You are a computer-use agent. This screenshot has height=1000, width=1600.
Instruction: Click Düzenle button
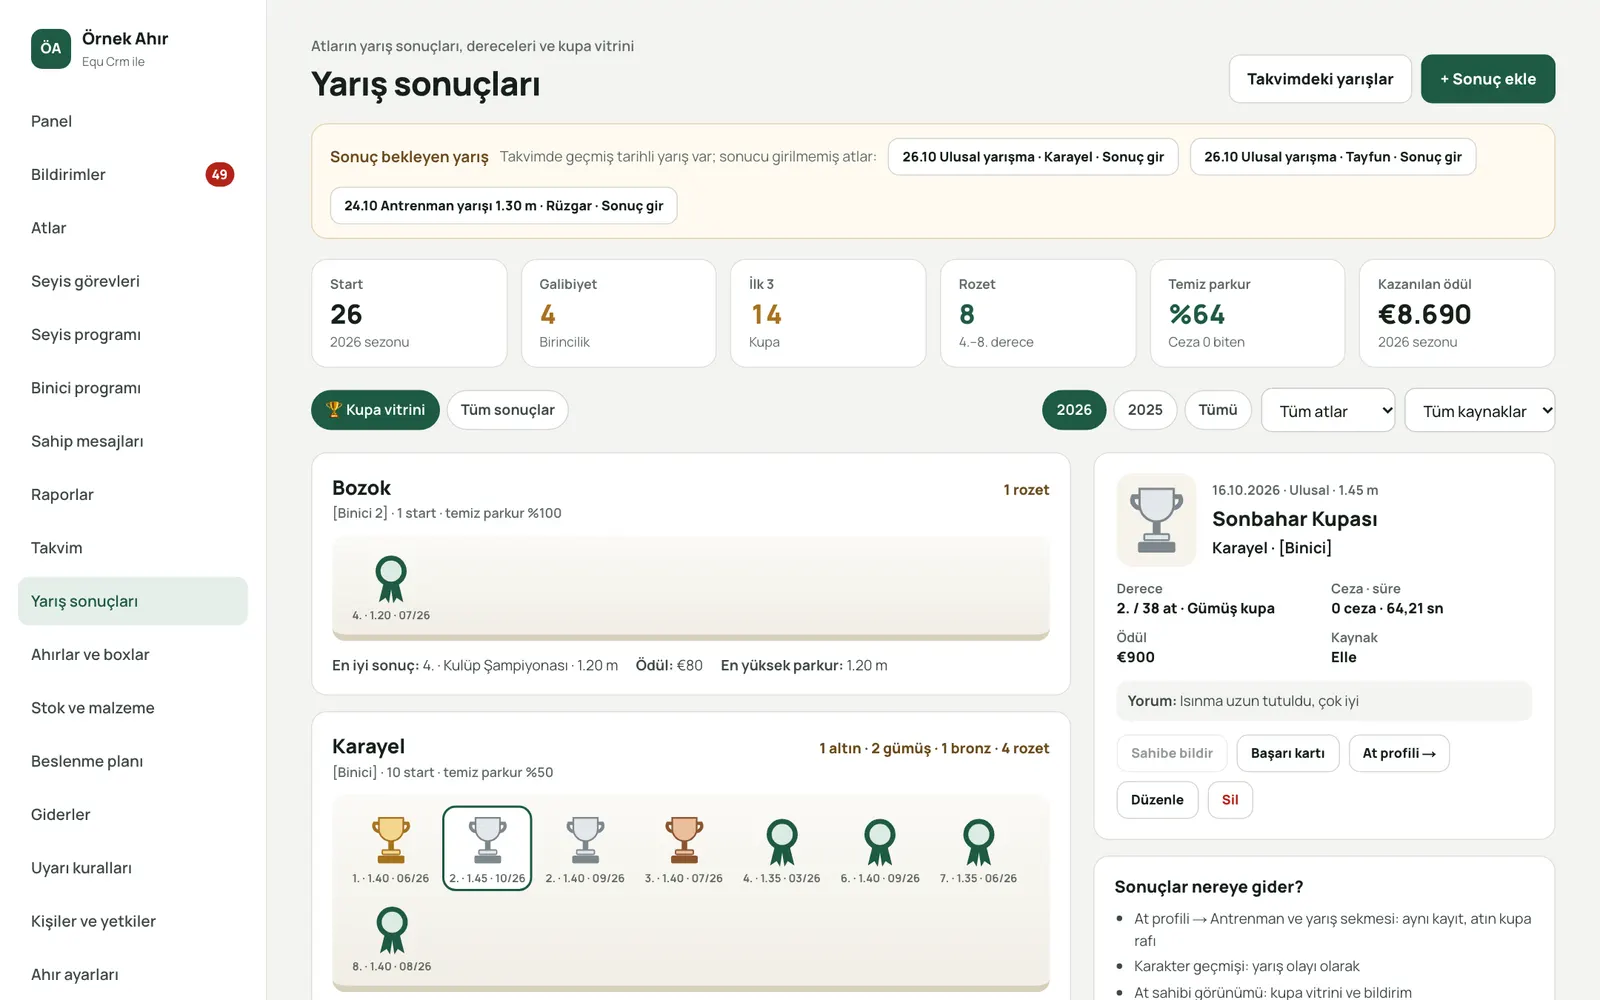(1157, 800)
